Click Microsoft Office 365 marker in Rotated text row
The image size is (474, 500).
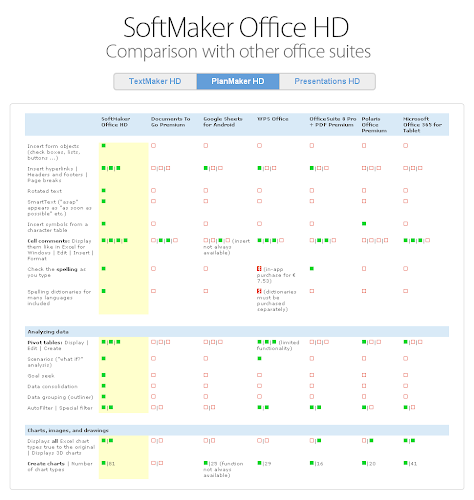click(405, 191)
